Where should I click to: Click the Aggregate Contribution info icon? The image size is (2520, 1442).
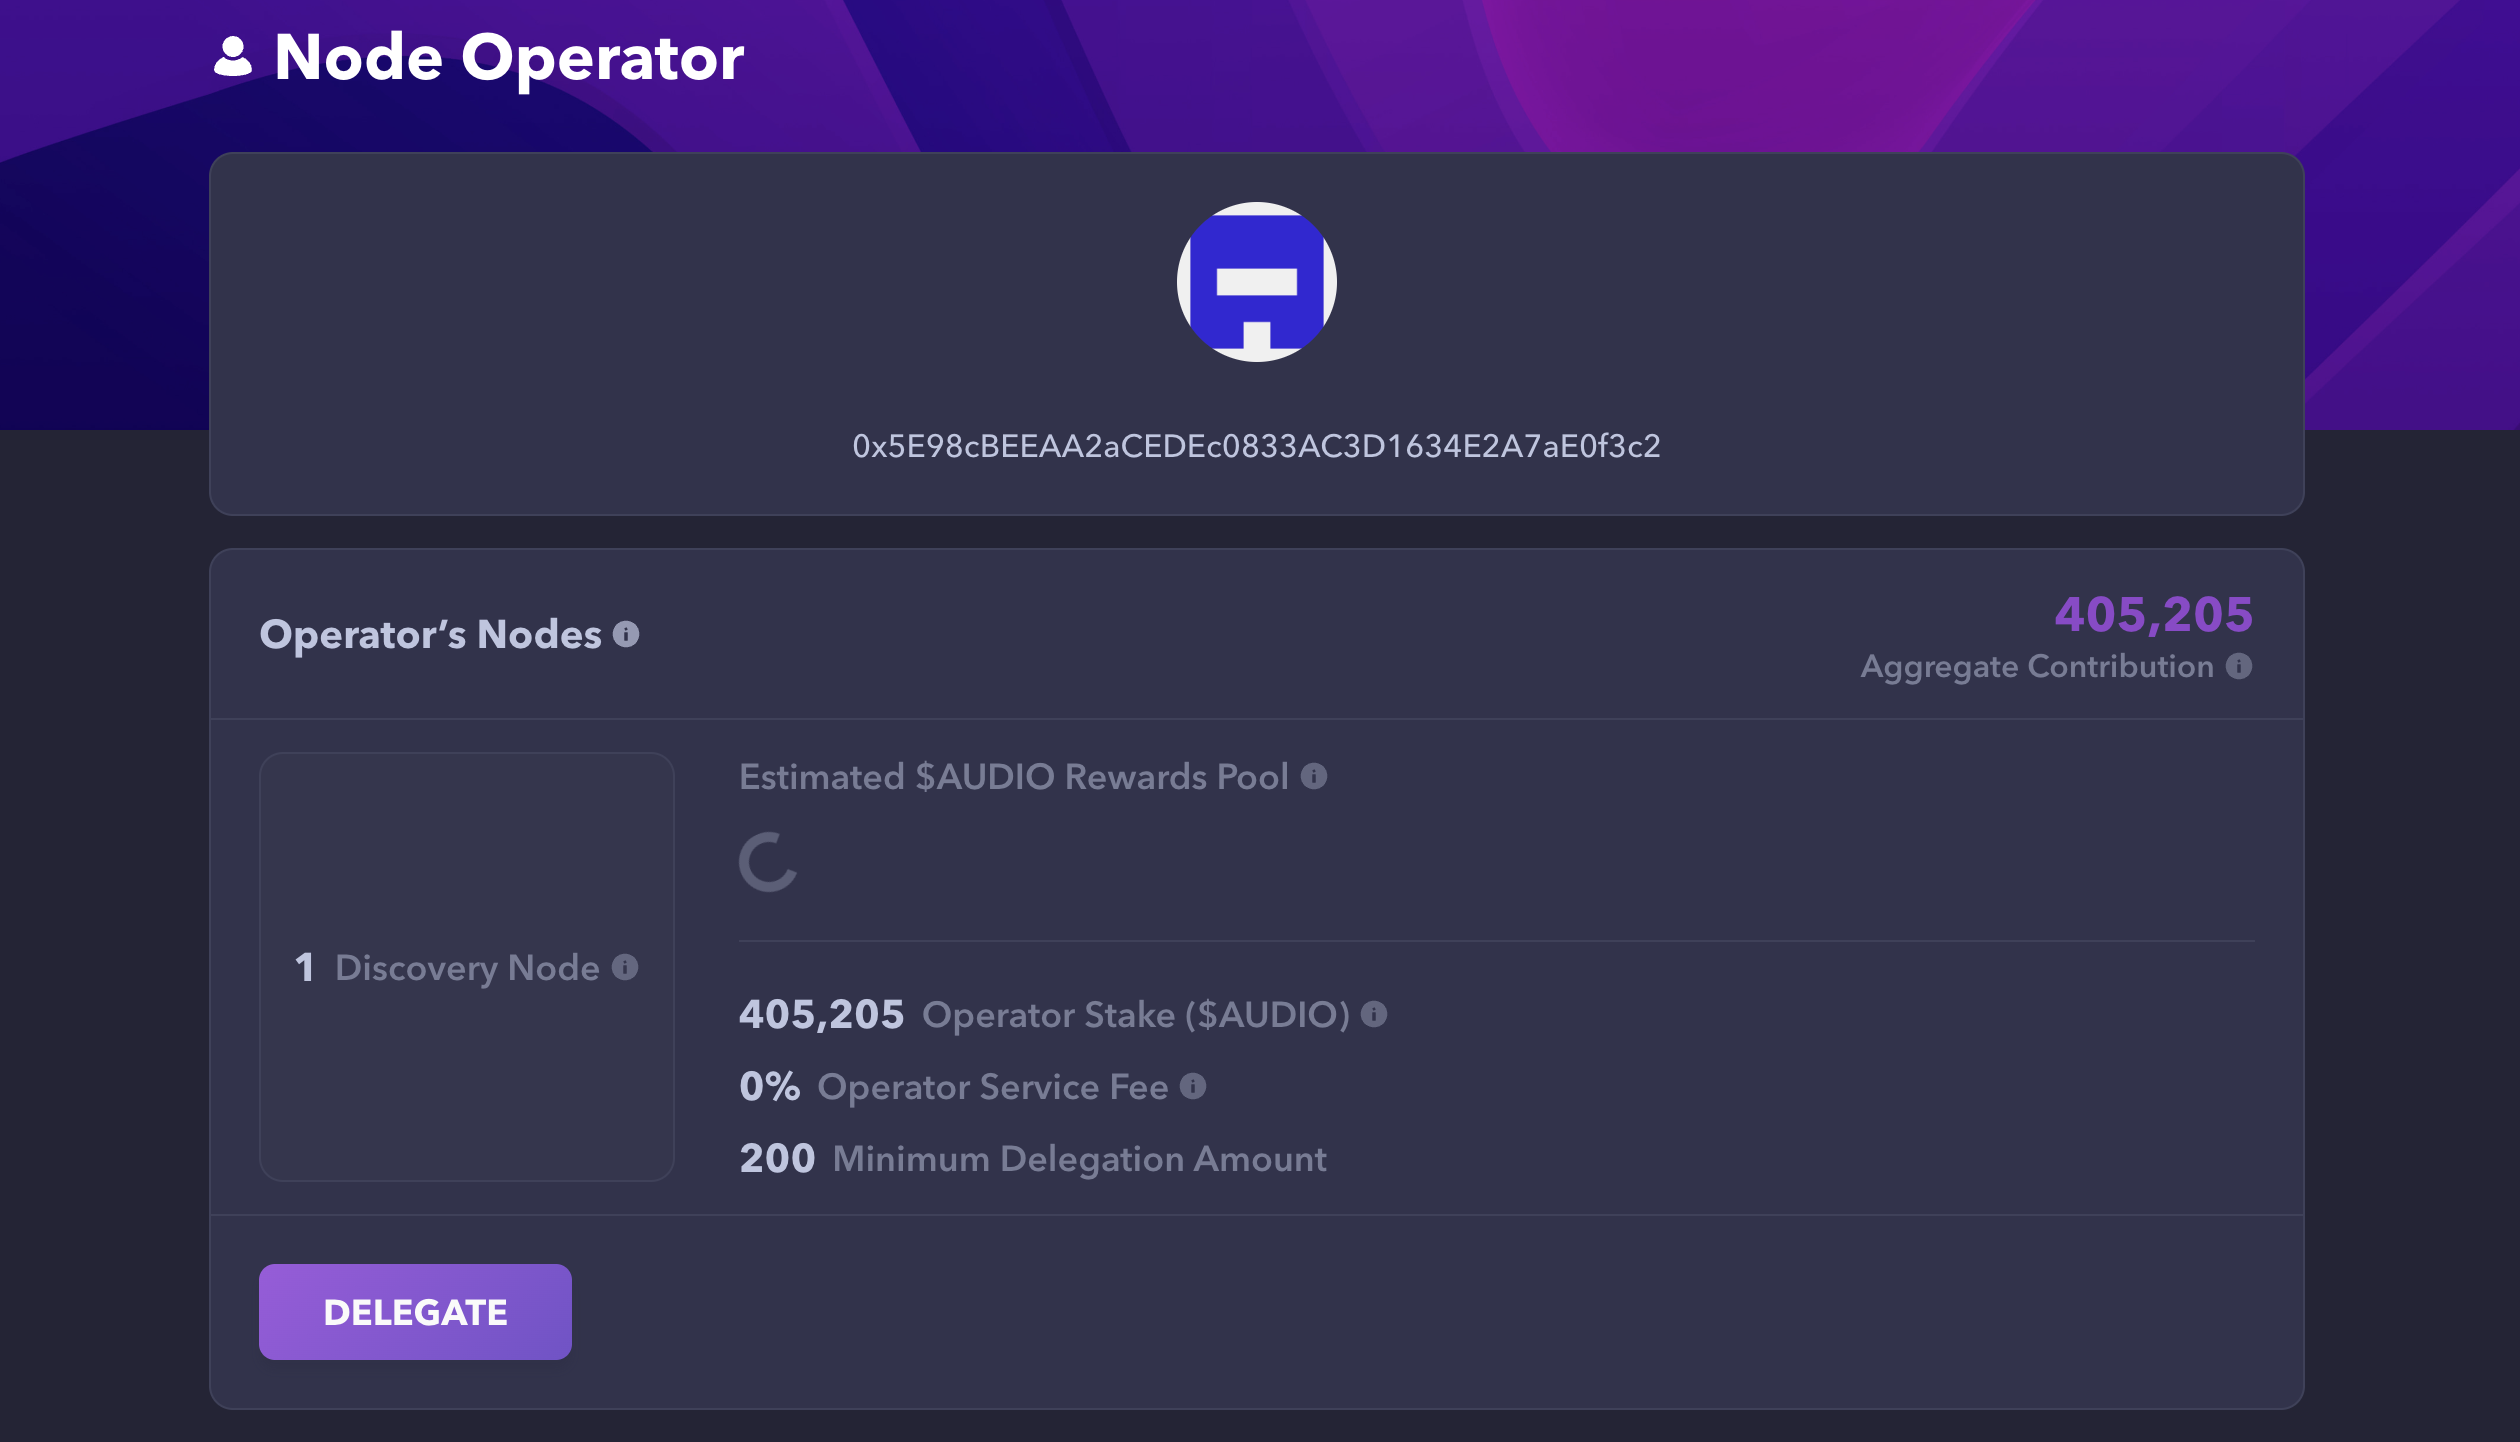click(2239, 666)
